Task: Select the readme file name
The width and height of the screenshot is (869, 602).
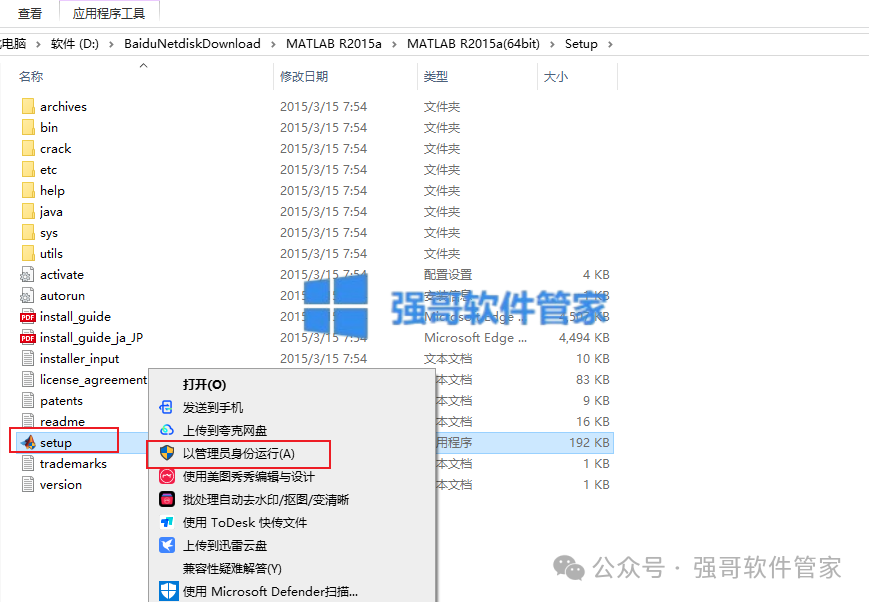Action: coord(63,422)
